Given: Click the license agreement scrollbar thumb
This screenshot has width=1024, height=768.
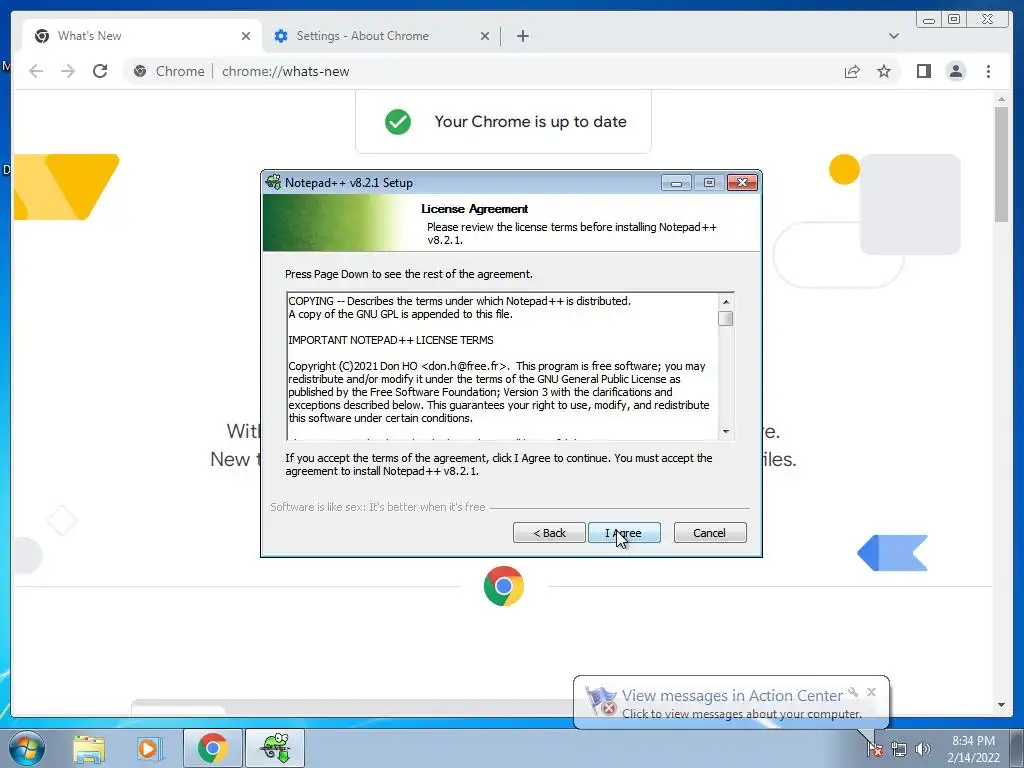Looking at the screenshot, I should 726,318.
